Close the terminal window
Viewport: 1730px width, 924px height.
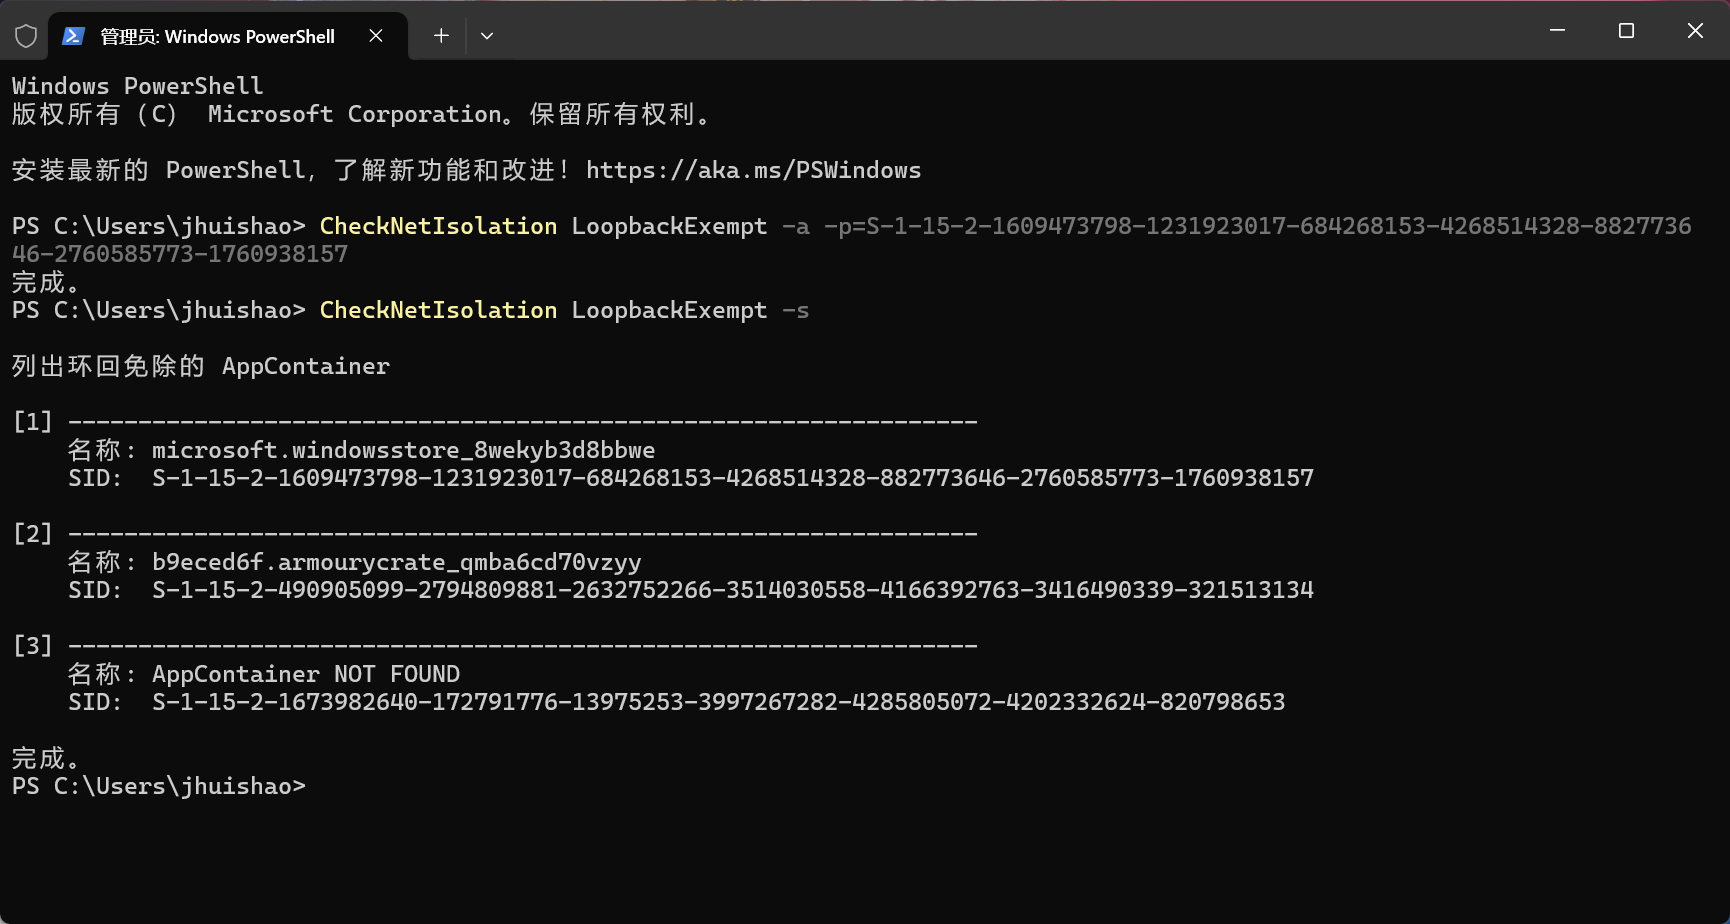[1695, 31]
